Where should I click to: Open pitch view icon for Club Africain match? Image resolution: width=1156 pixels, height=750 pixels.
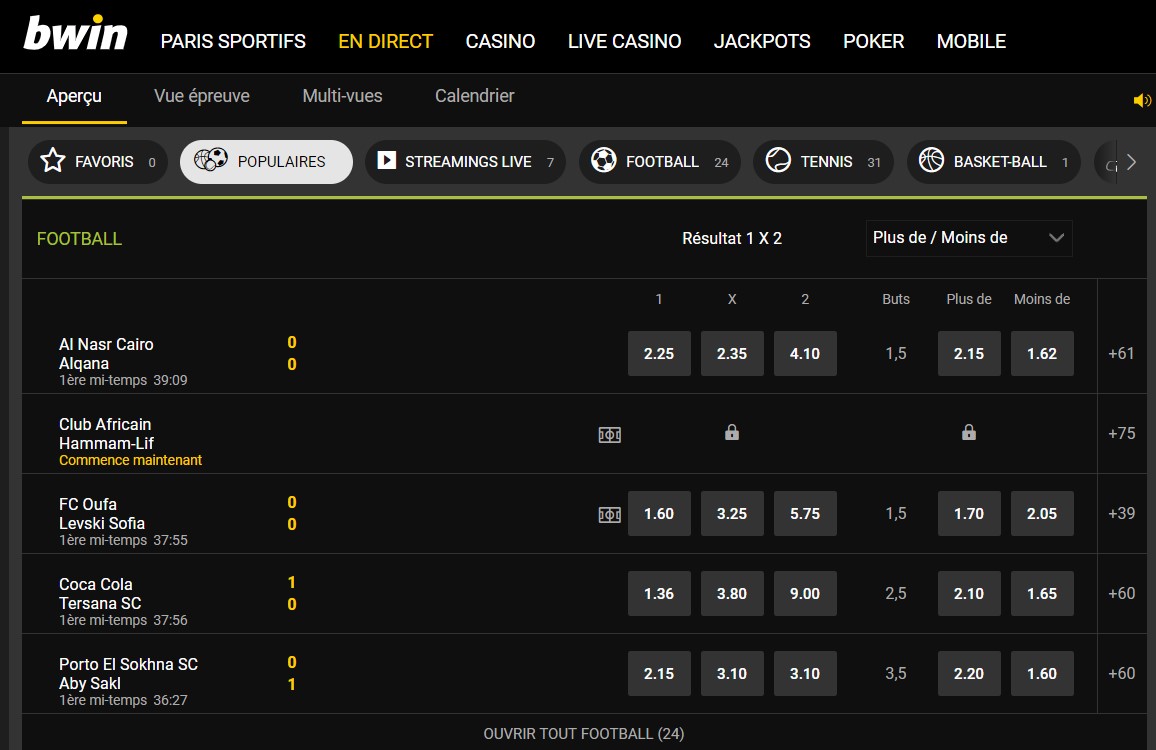pyautogui.click(x=610, y=435)
